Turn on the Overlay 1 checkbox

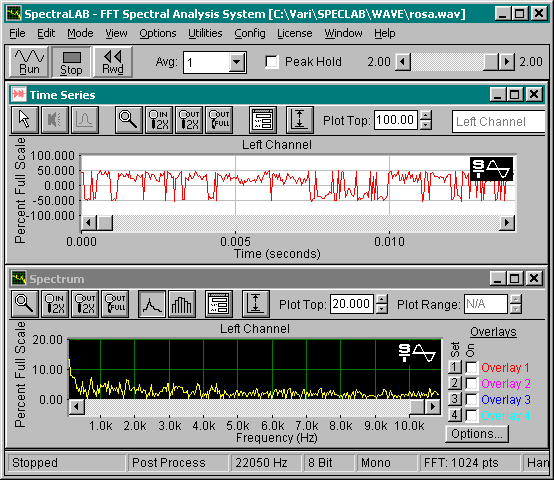(x=472, y=367)
